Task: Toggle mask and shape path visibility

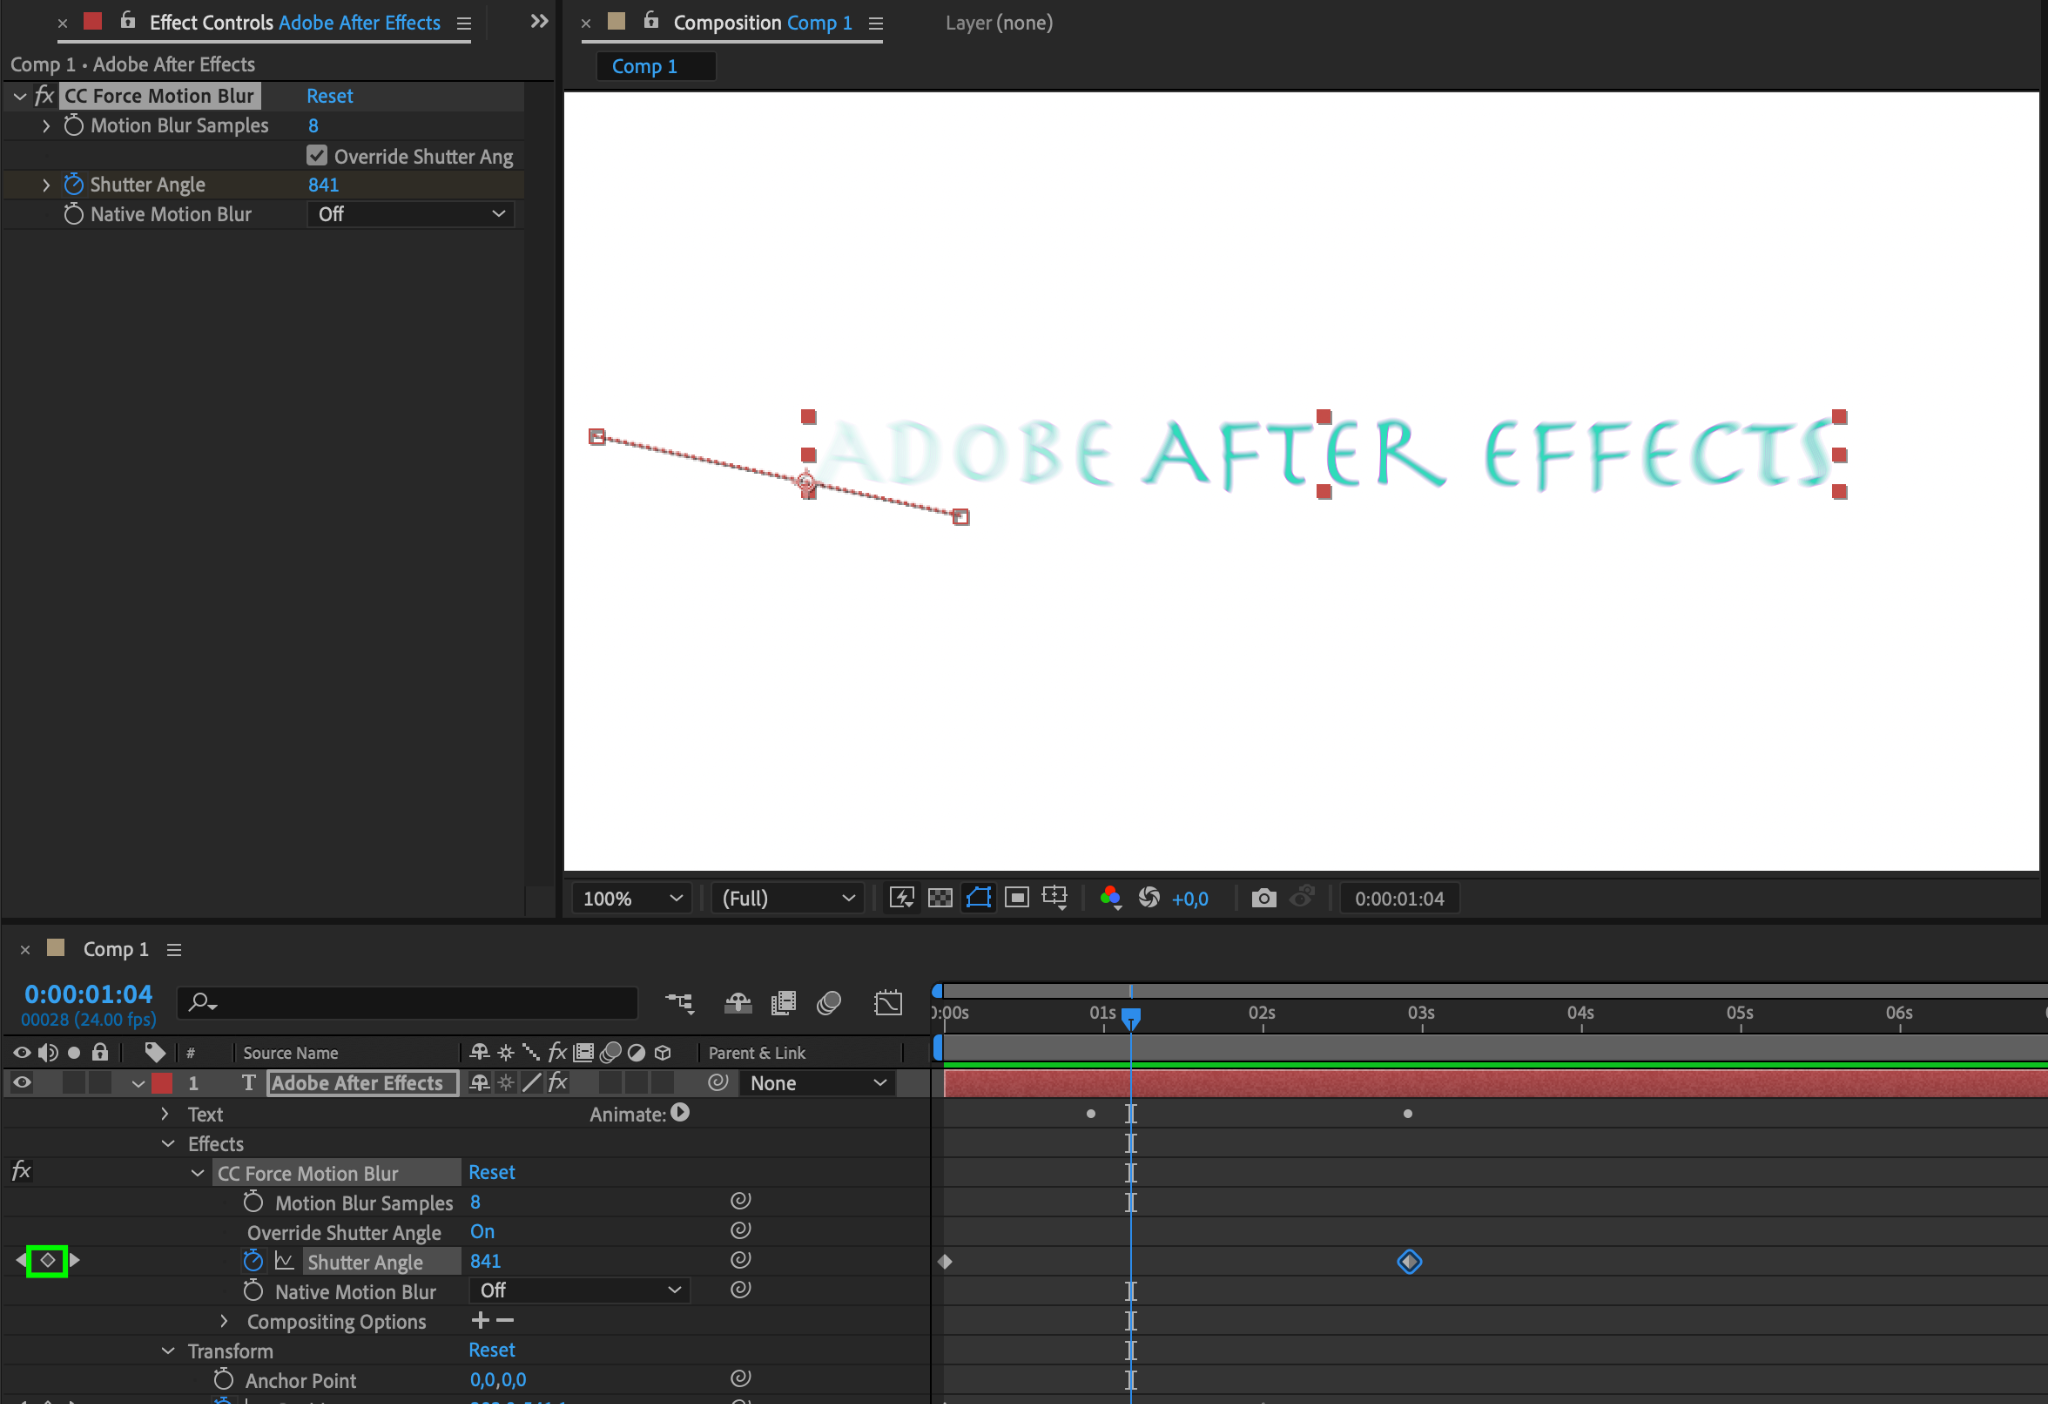Action: [978, 897]
